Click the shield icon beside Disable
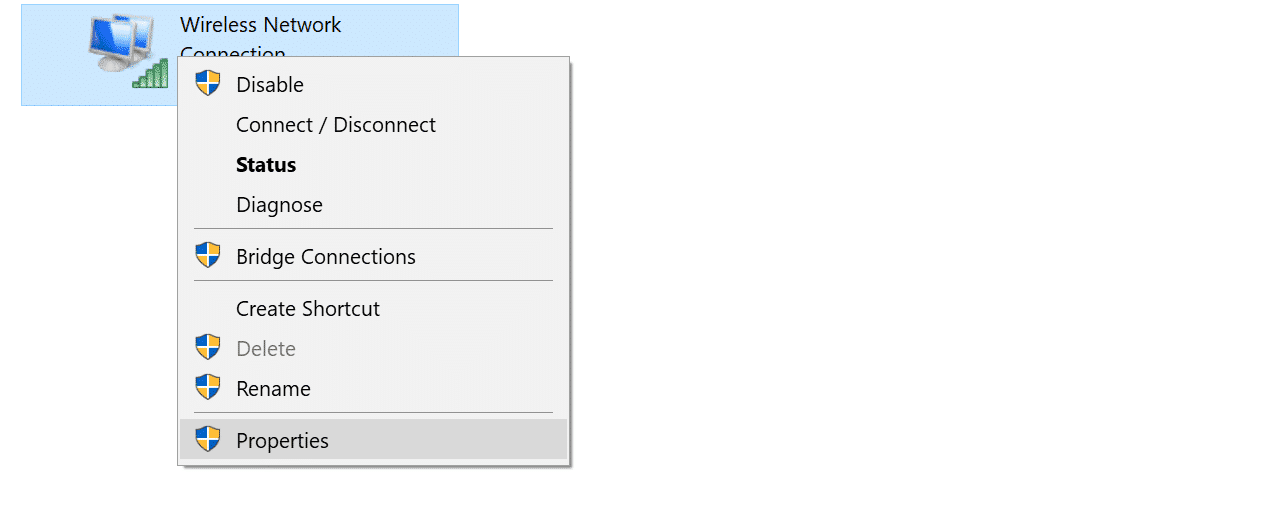The width and height of the screenshot is (1268, 526). [x=207, y=84]
